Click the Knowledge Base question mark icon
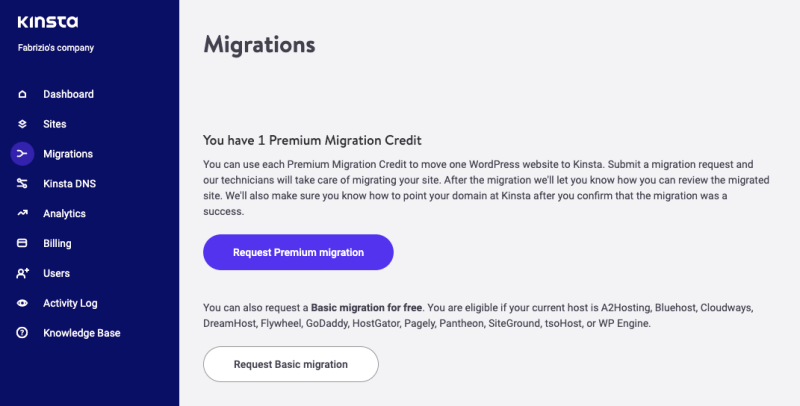This screenshot has width=800, height=406. (22, 333)
